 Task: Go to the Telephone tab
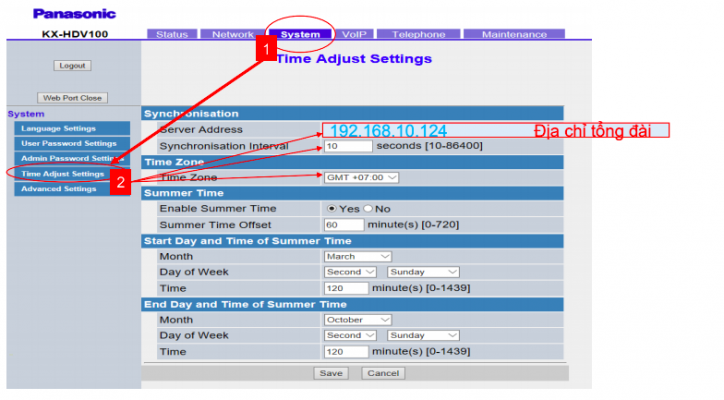pyautogui.click(x=418, y=34)
